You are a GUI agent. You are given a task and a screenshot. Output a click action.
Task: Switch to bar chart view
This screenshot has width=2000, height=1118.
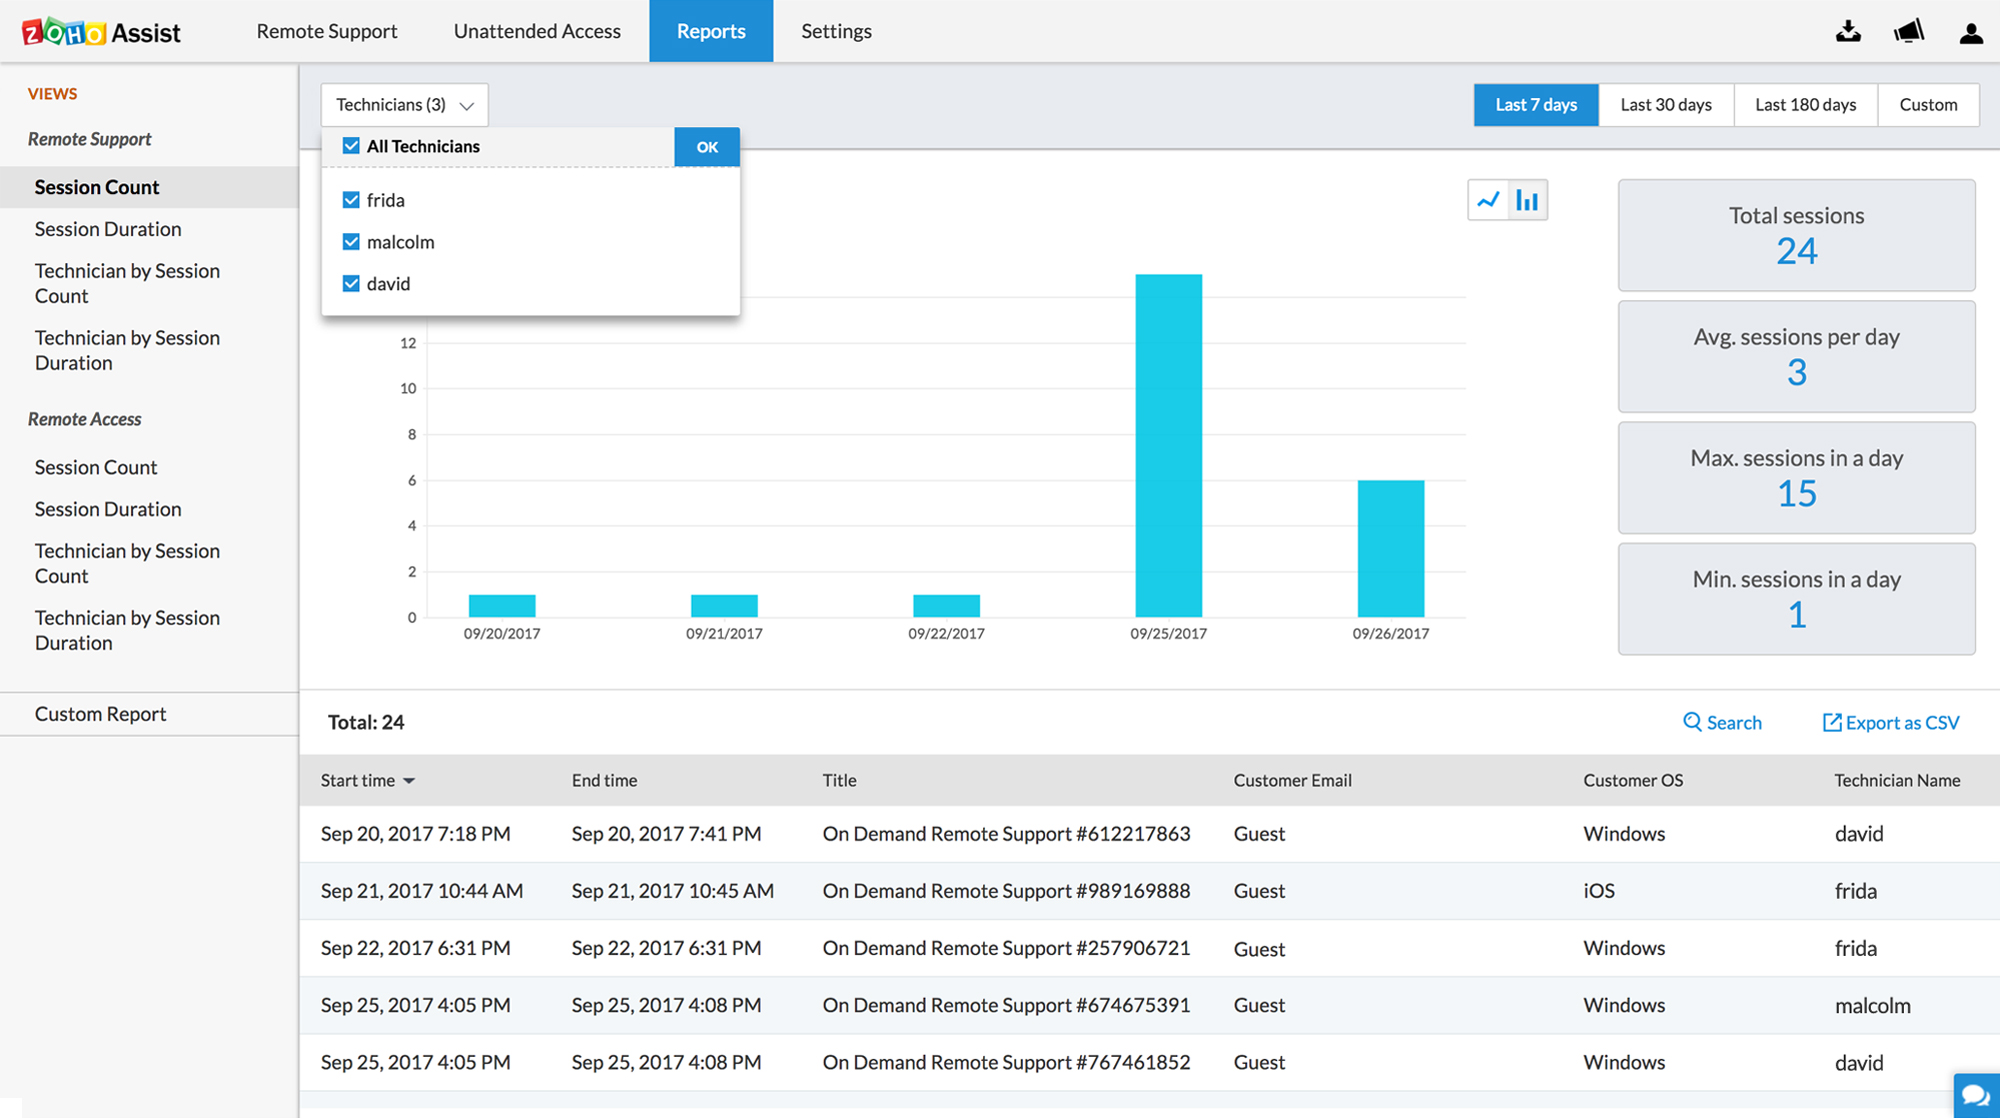pyautogui.click(x=1527, y=200)
